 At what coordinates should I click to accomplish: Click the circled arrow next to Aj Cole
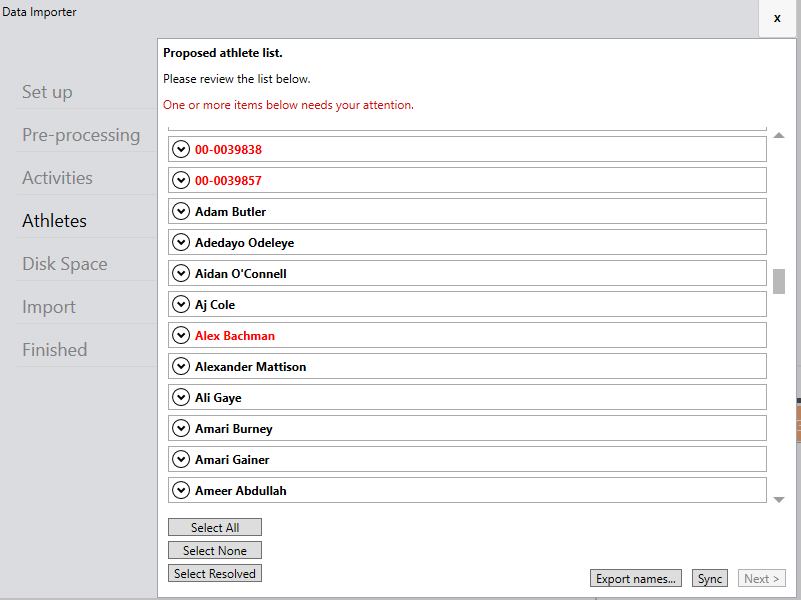181,304
